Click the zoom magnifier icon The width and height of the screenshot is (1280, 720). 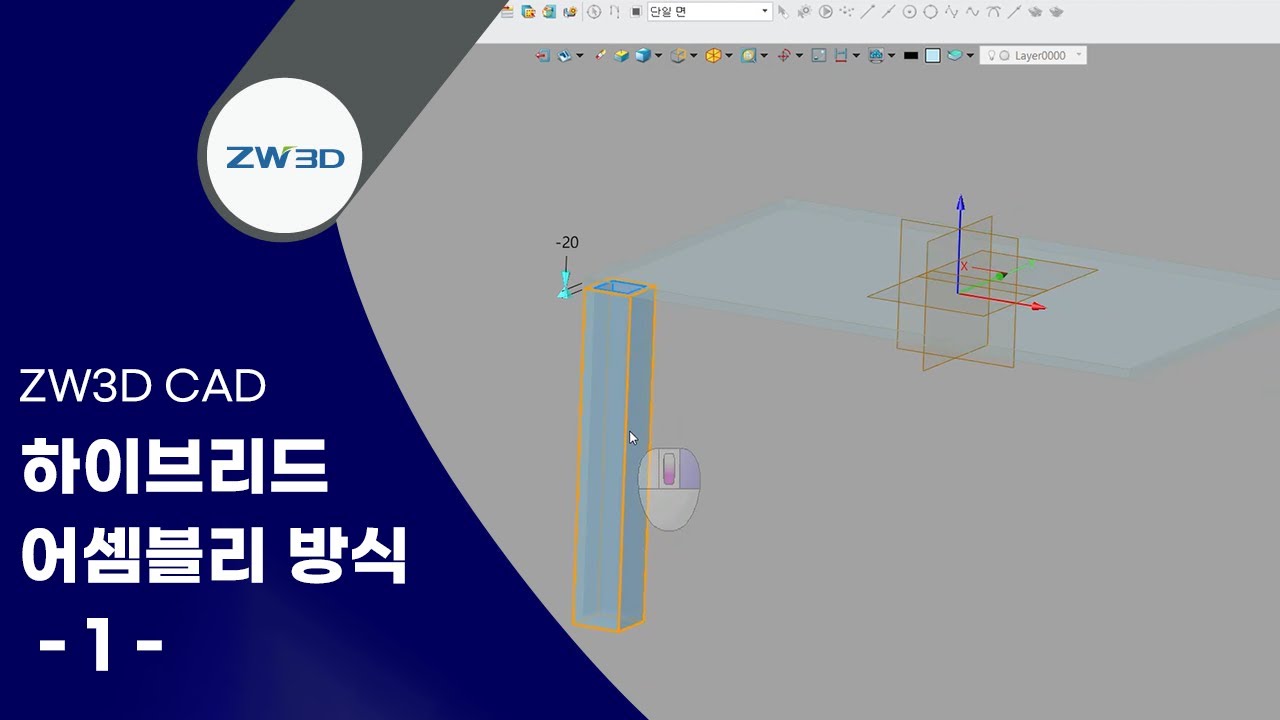pyautogui.click(x=748, y=56)
